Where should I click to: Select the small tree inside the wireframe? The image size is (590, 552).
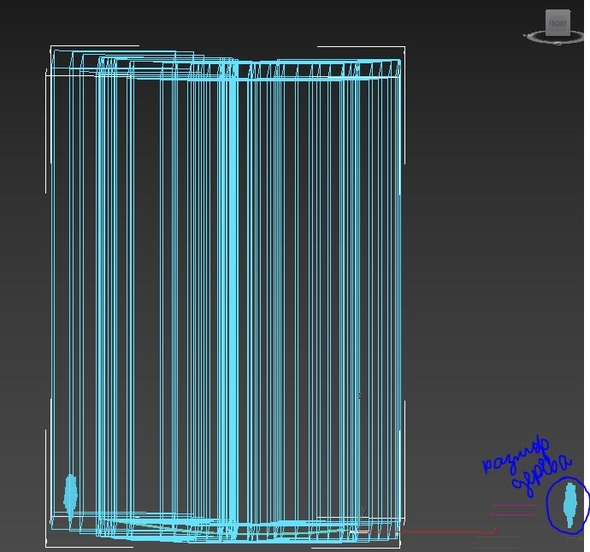70,496
